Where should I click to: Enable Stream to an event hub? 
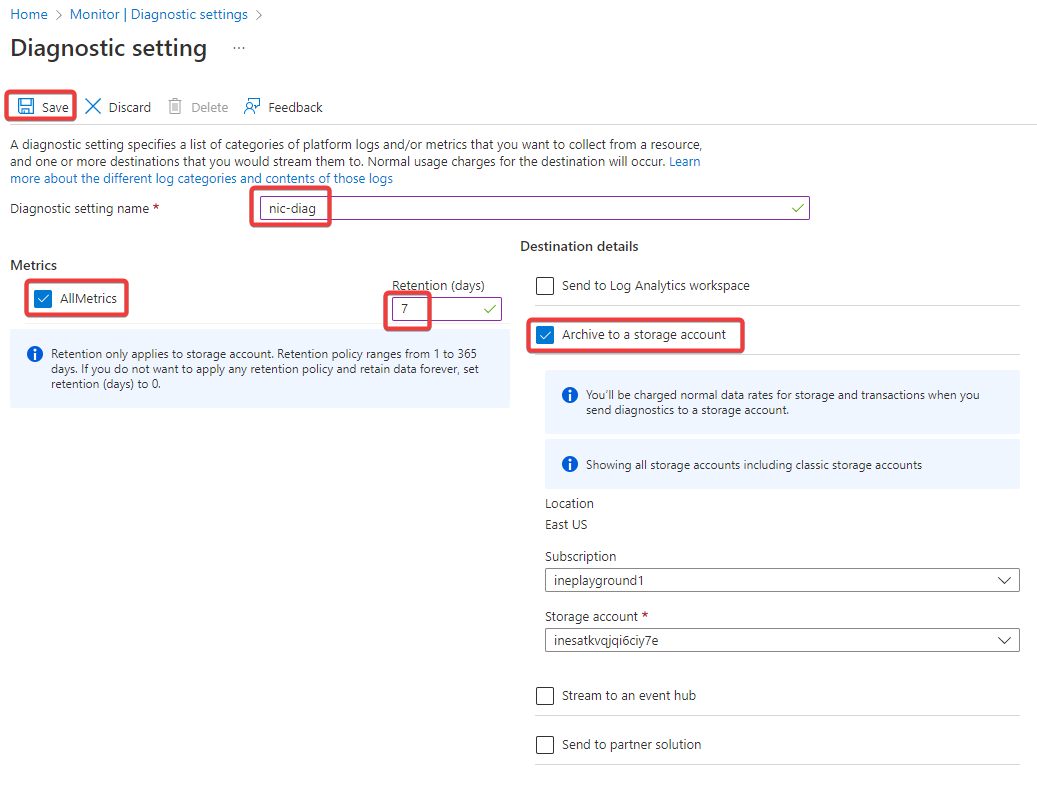point(545,696)
